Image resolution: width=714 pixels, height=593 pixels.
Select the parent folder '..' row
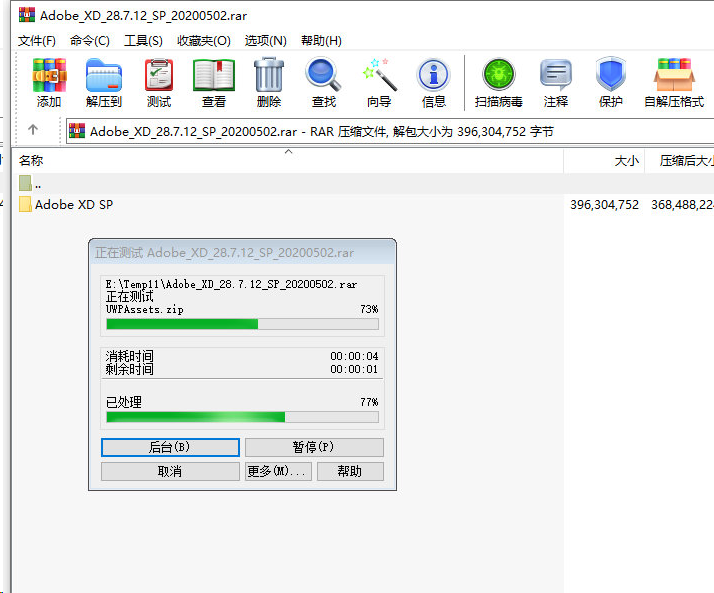[x=287, y=184]
